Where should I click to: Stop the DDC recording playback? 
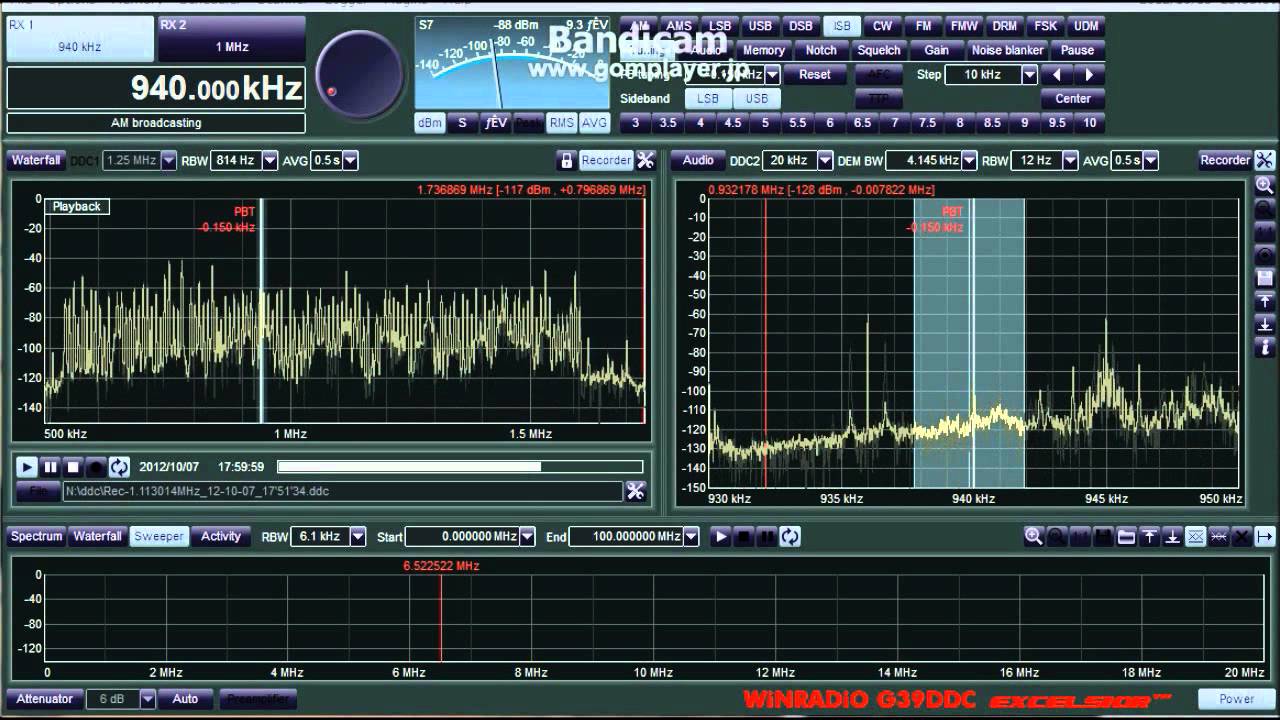(x=73, y=467)
